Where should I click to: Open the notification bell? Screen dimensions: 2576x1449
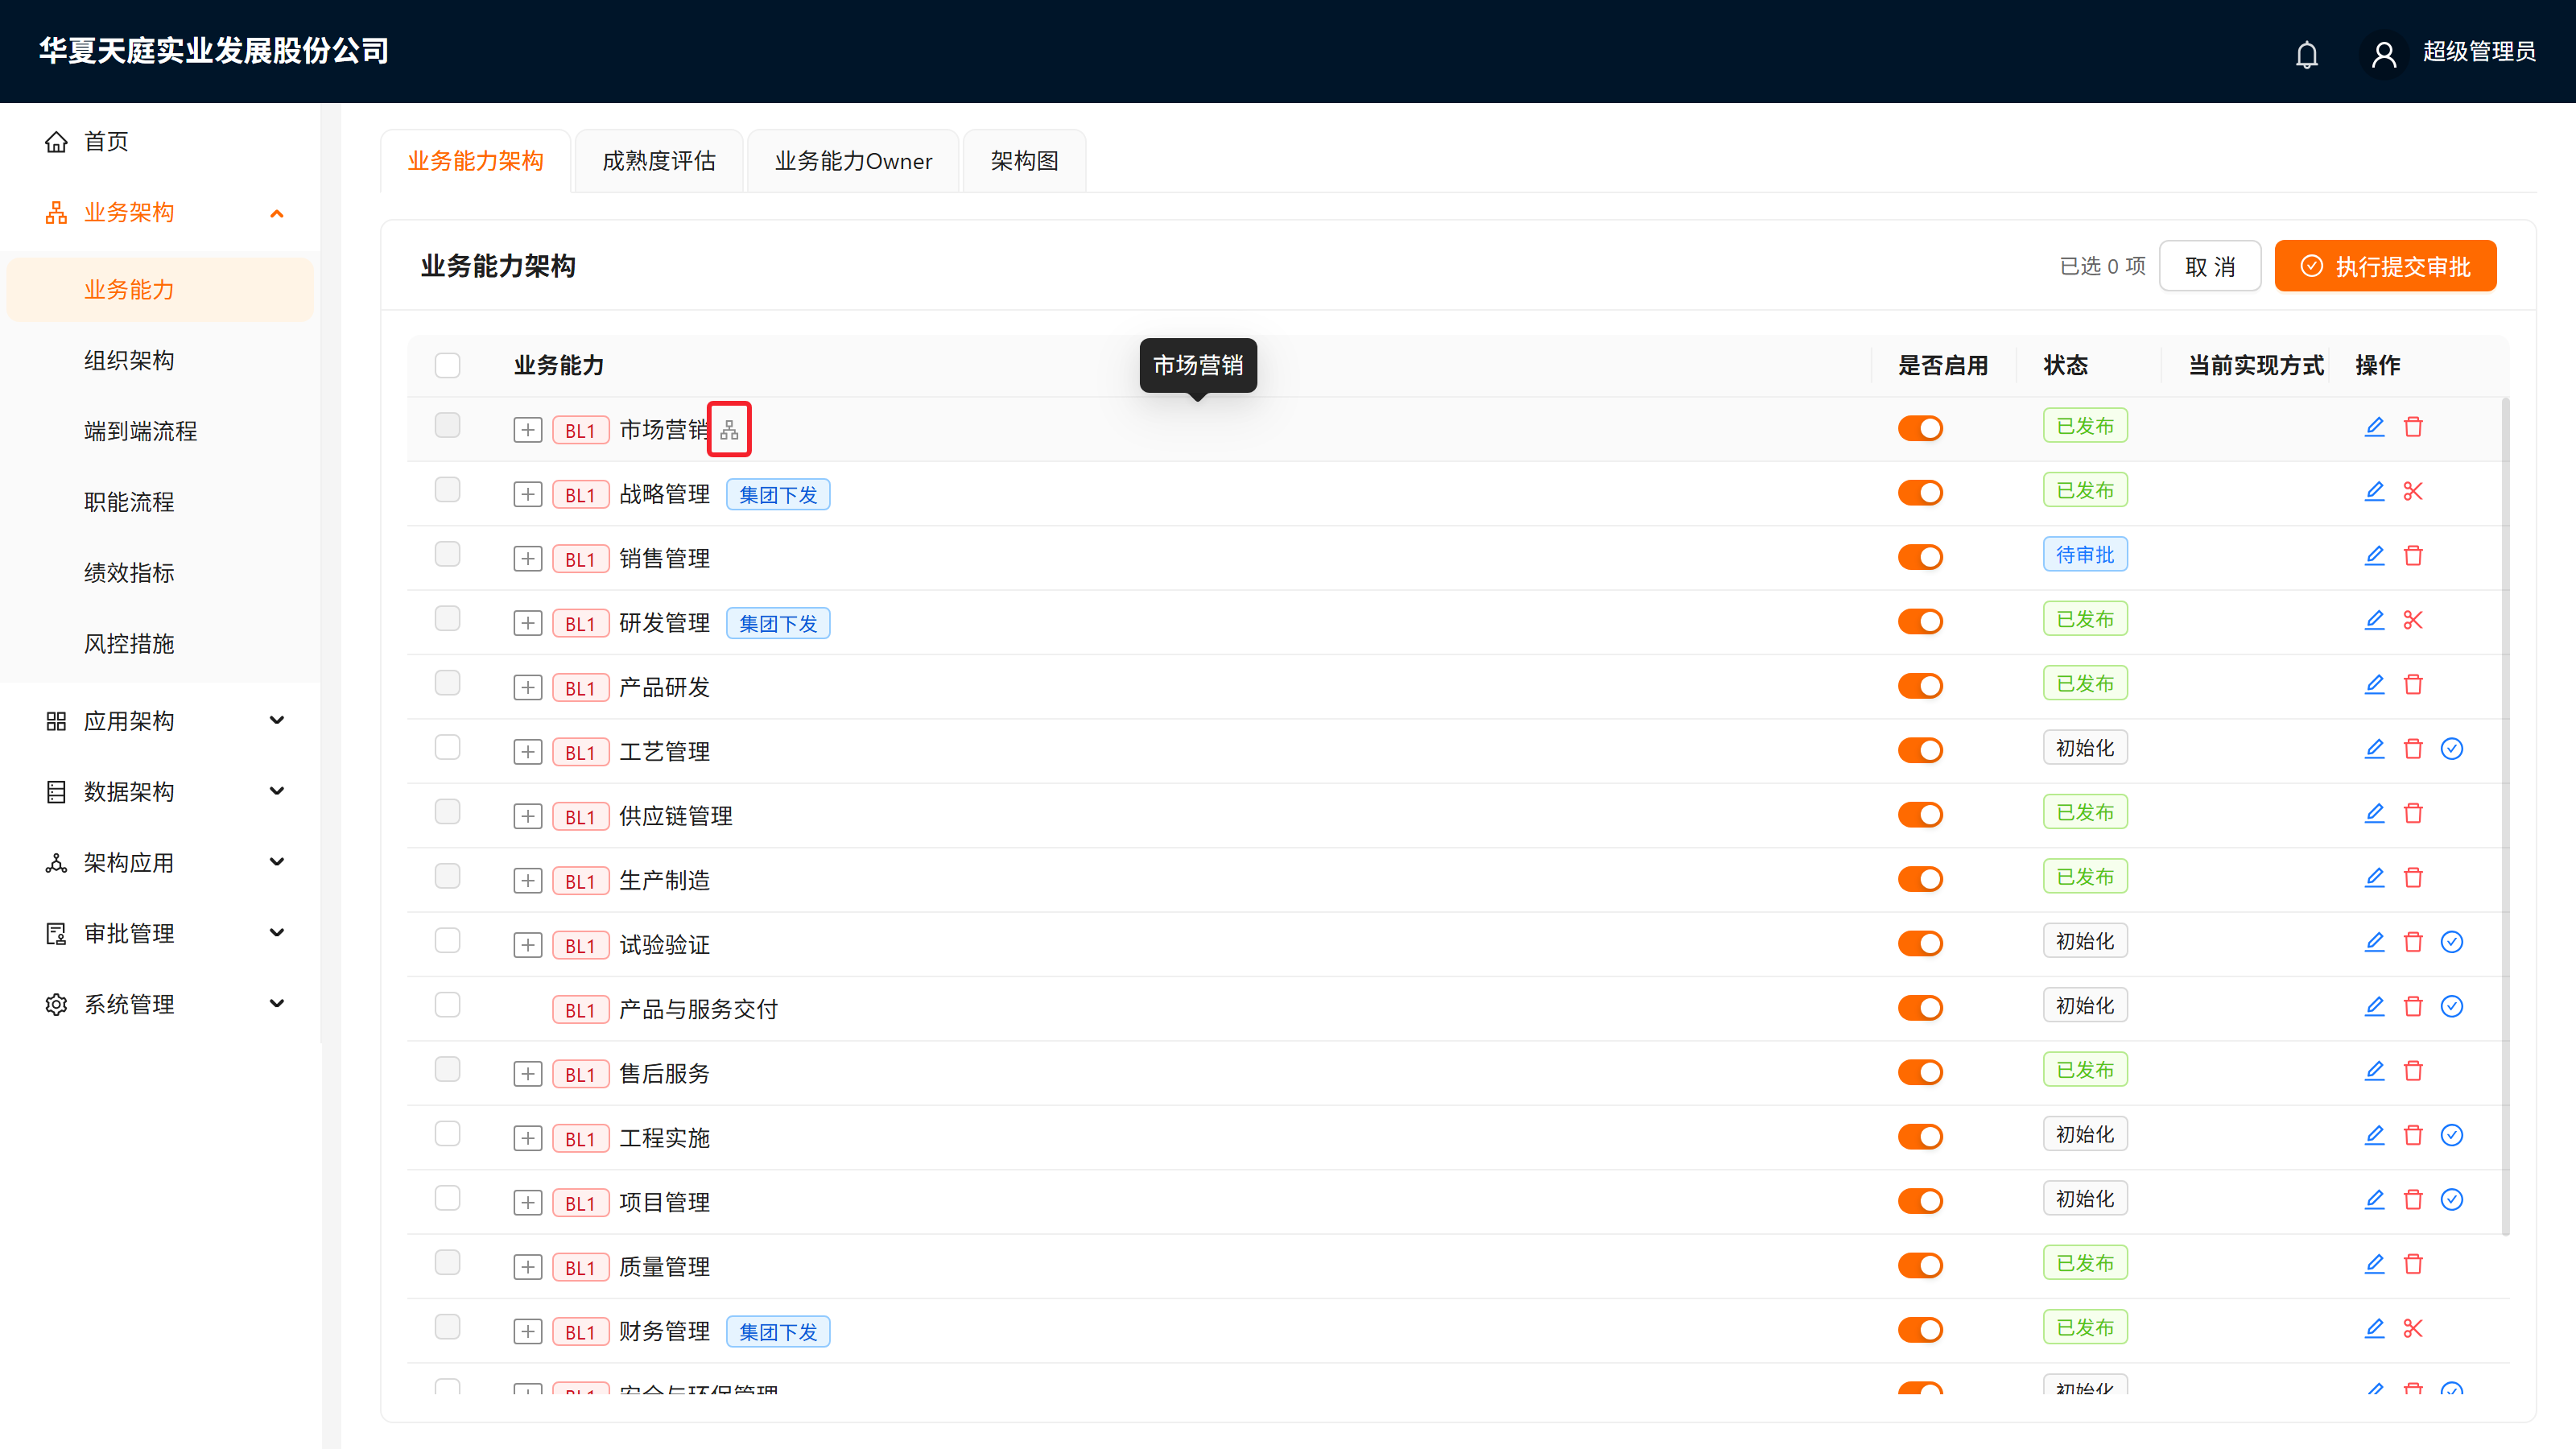(x=2306, y=54)
